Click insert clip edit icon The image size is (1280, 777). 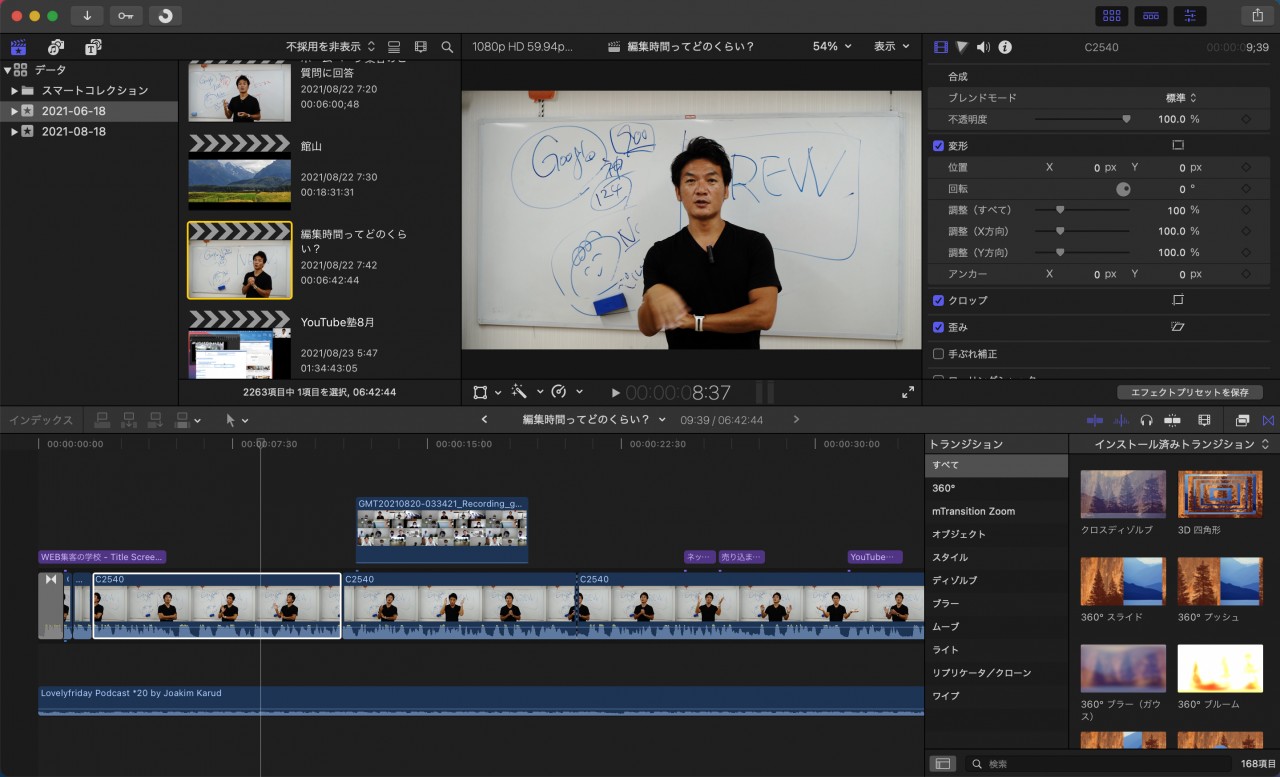tap(128, 420)
